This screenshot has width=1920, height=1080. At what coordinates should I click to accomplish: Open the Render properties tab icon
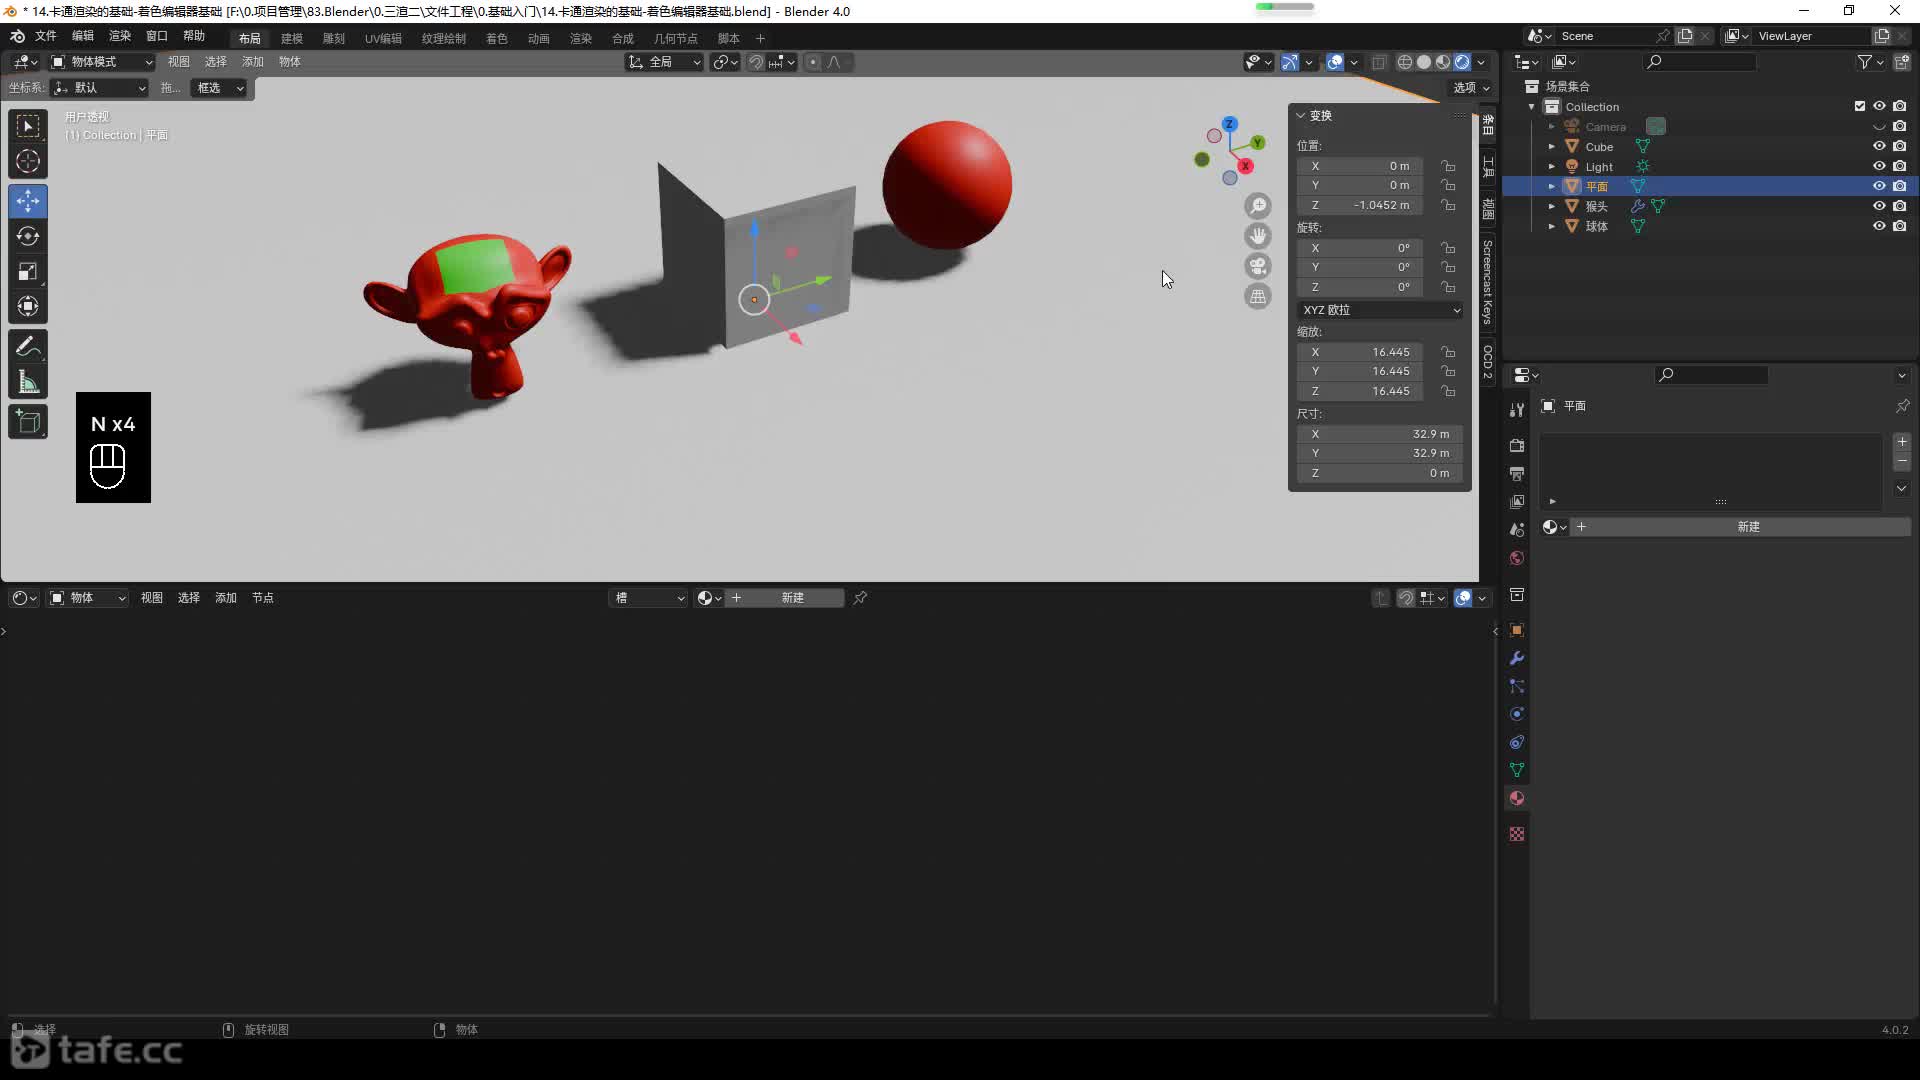click(x=1517, y=445)
